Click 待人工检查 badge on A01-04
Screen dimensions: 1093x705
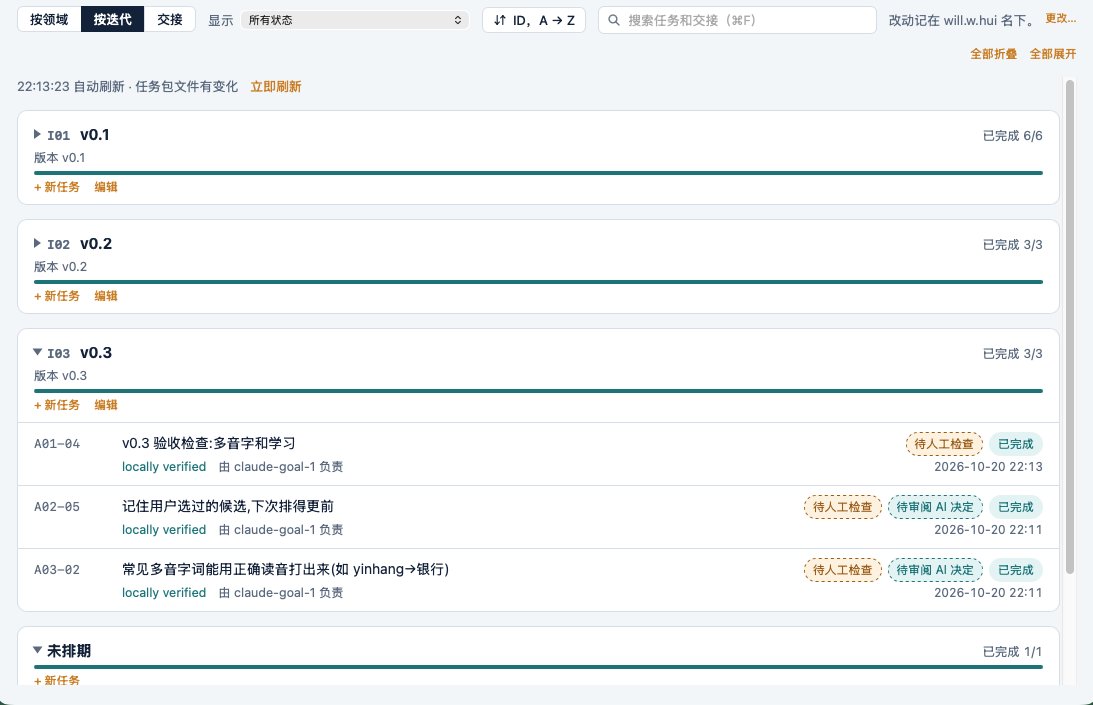point(944,444)
